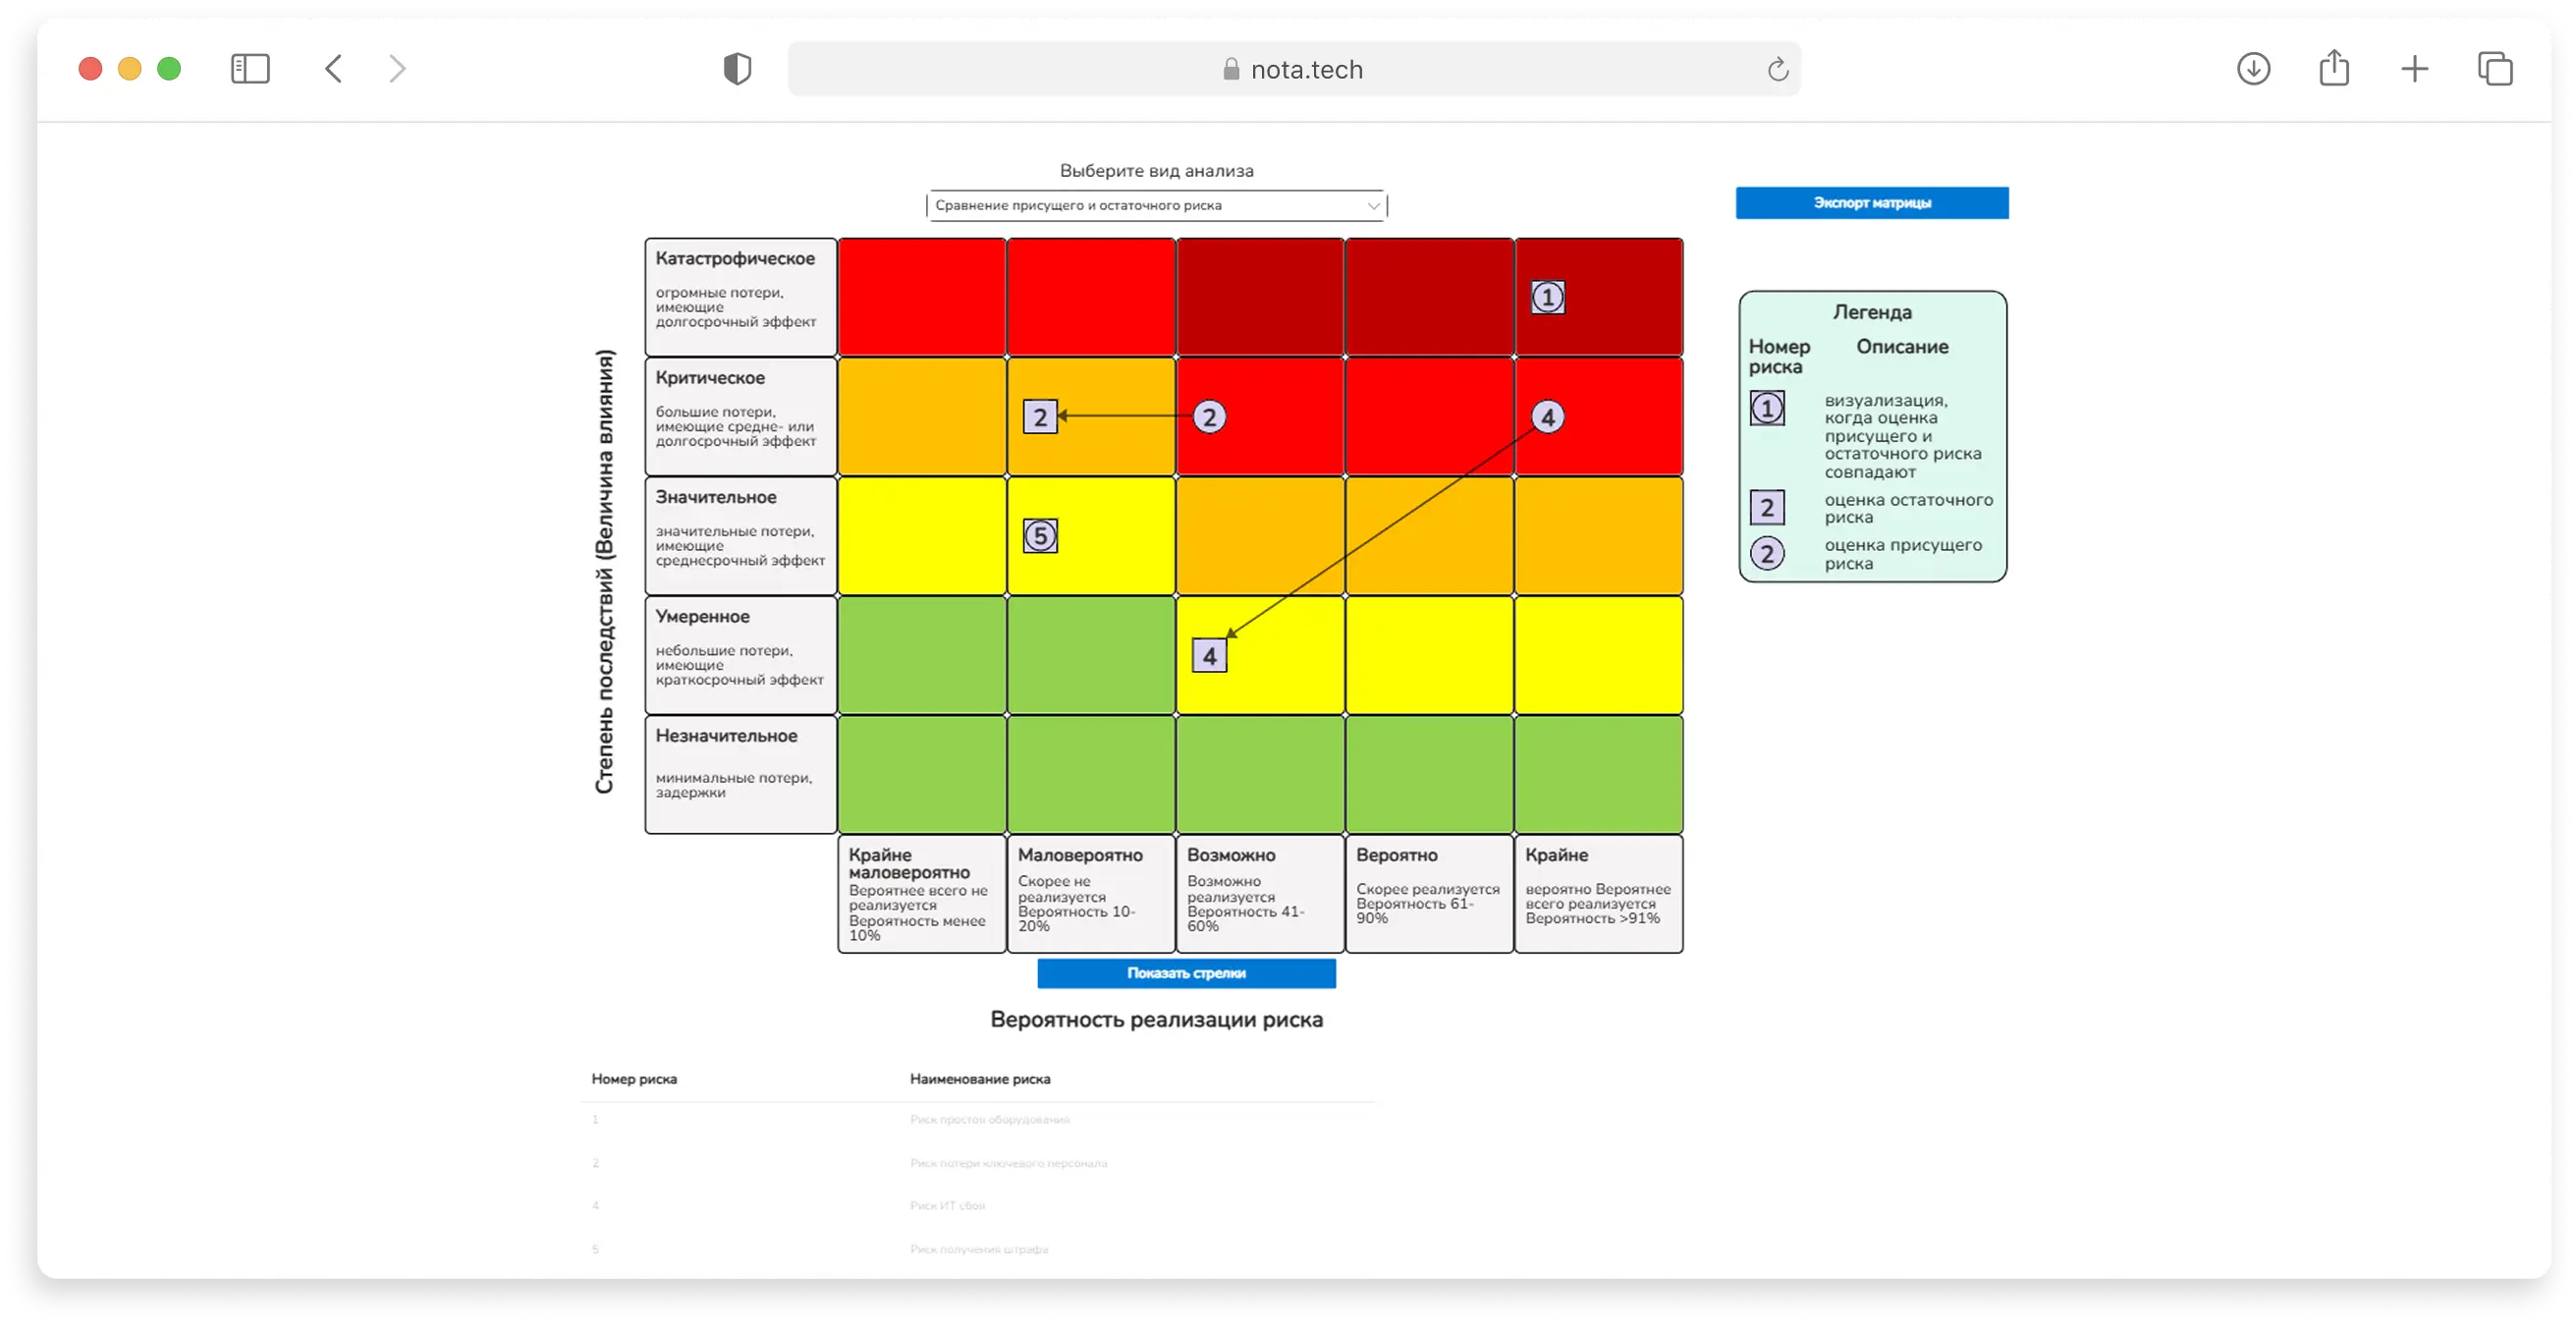
Task: Select circular inherent marker 2 in the matrix
Action: [1209, 417]
